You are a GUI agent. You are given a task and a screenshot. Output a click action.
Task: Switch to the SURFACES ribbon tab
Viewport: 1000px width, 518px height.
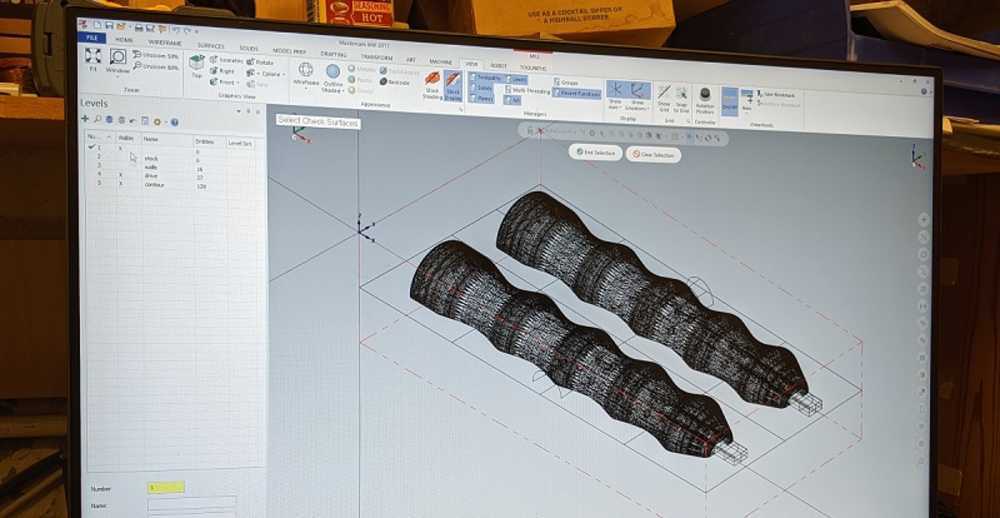pyautogui.click(x=211, y=46)
